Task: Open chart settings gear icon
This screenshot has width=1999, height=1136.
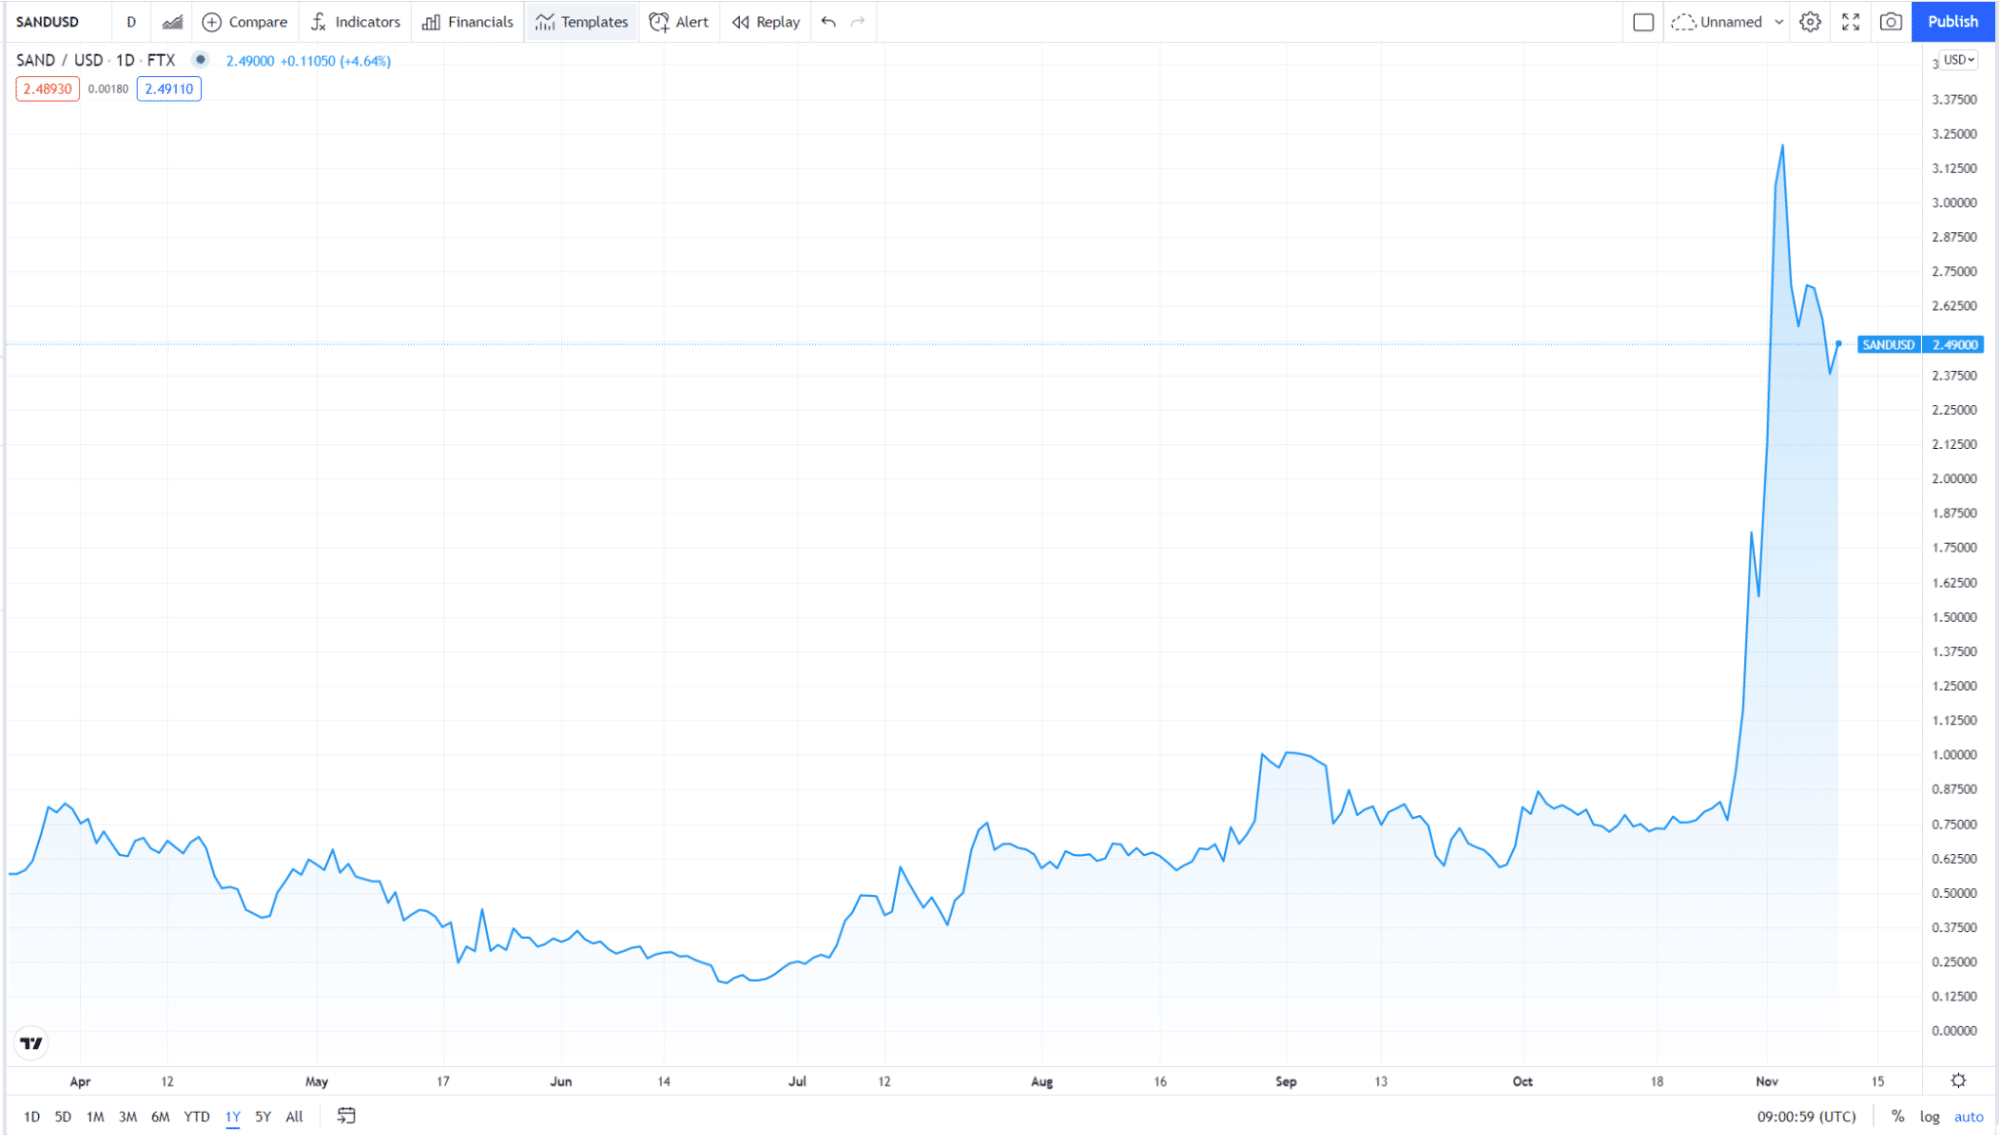Action: point(1810,22)
